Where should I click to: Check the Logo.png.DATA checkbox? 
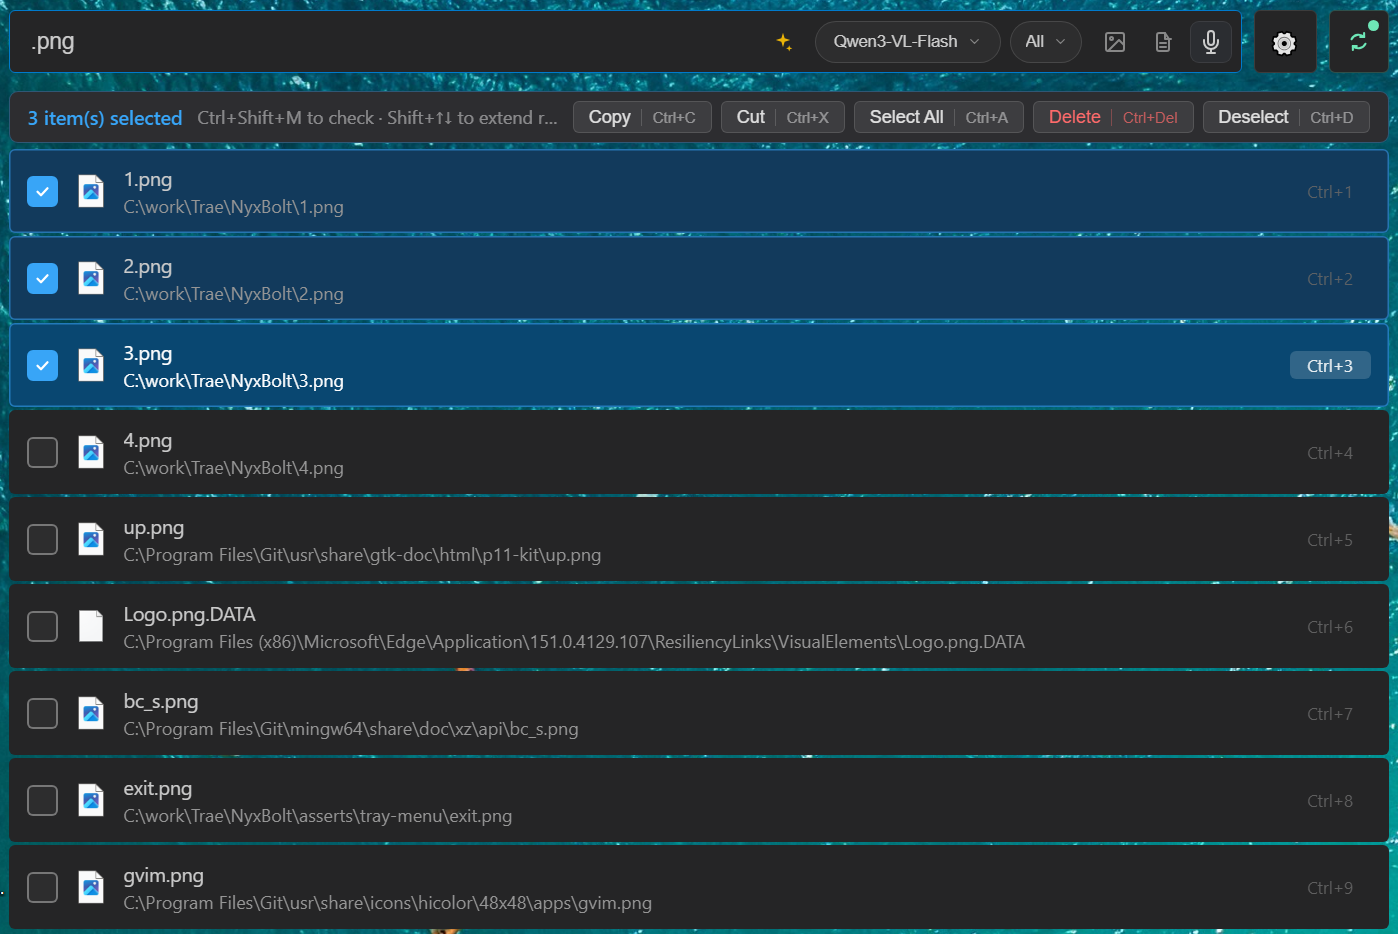pyautogui.click(x=42, y=626)
